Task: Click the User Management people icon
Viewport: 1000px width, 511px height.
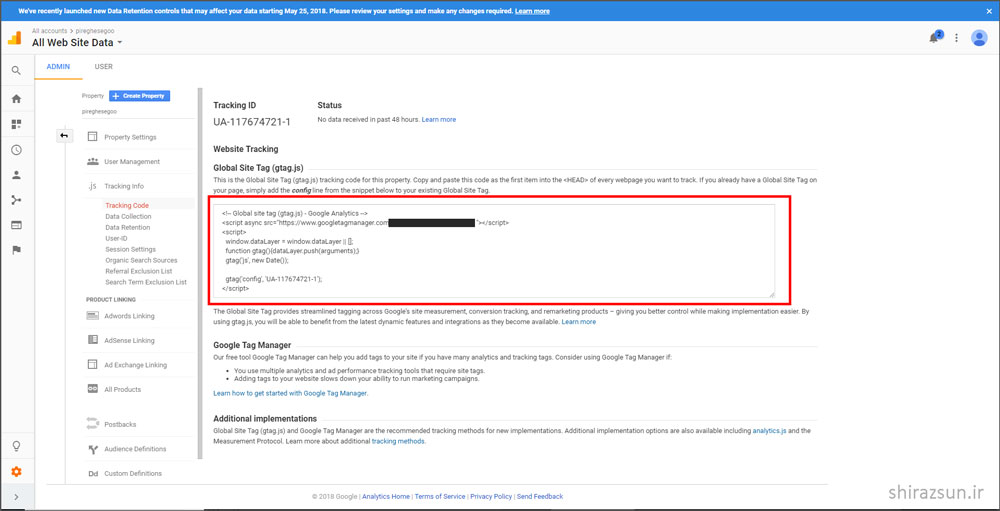Action: (92, 161)
